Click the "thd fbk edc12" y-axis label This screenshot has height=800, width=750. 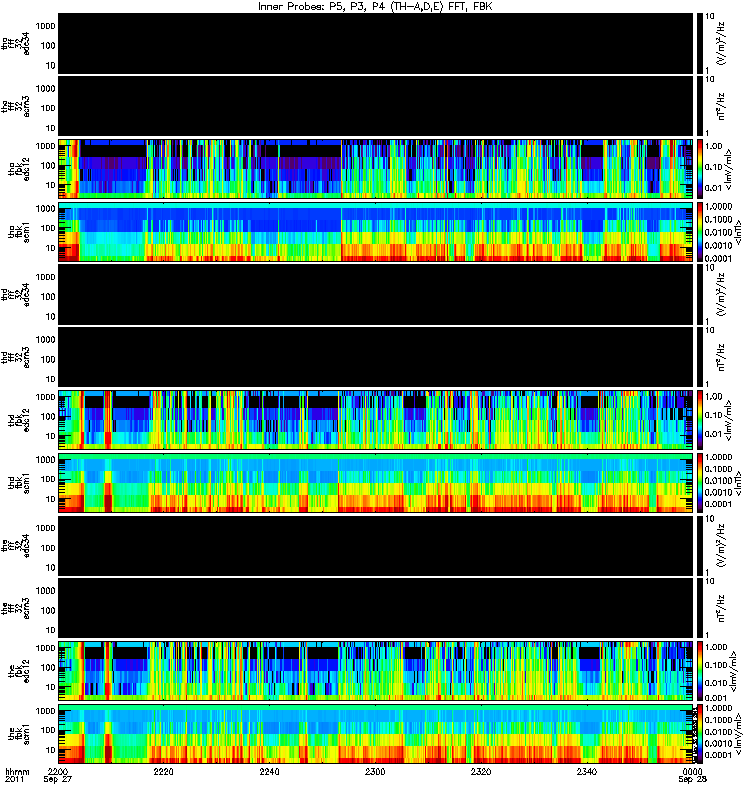(x=19, y=420)
